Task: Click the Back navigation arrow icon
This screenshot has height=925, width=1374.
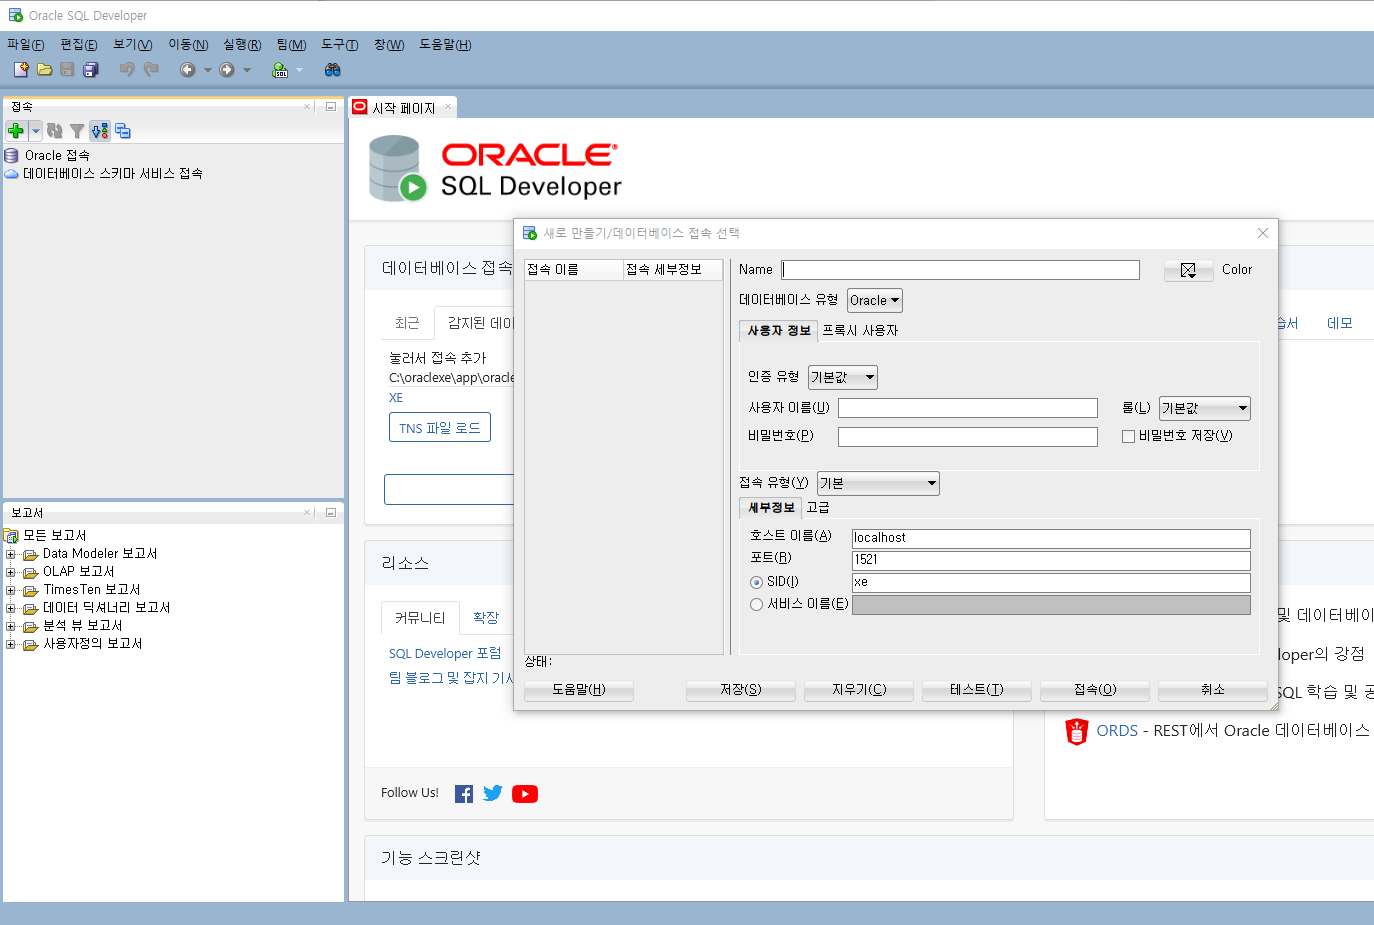Action: [187, 70]
